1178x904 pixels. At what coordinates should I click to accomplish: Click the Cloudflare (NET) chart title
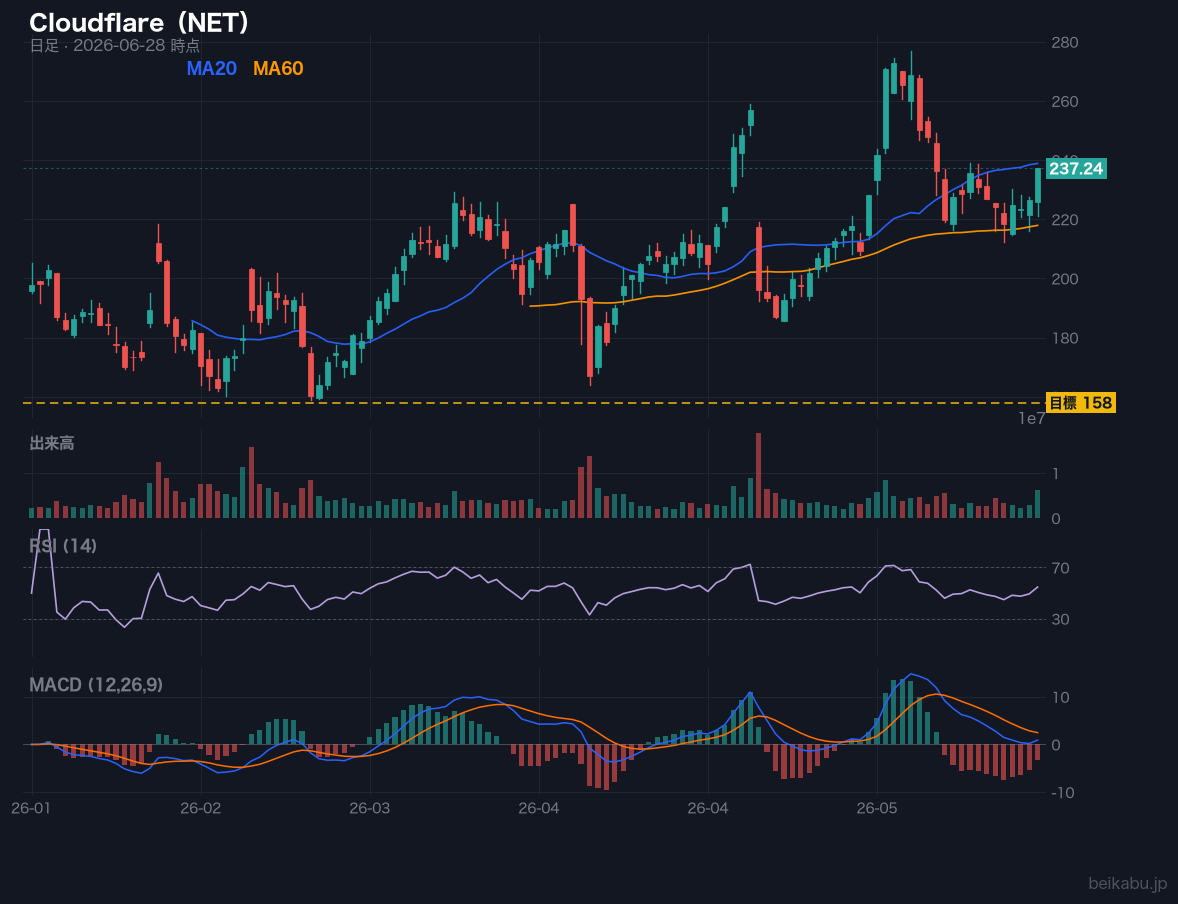[139, 23]
